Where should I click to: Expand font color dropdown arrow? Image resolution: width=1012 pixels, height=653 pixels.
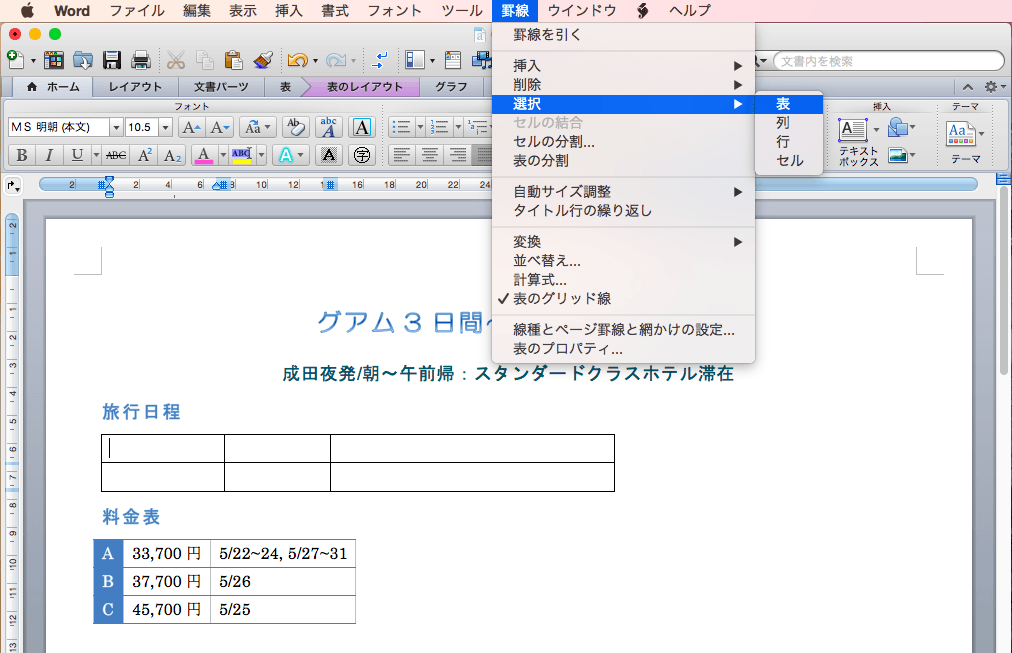click(223, 155)
